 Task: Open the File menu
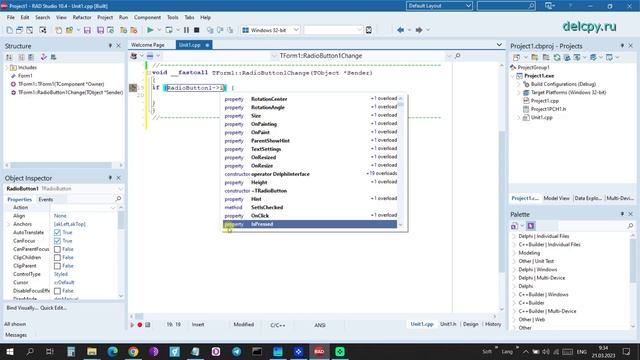click(x=11, y=18)
